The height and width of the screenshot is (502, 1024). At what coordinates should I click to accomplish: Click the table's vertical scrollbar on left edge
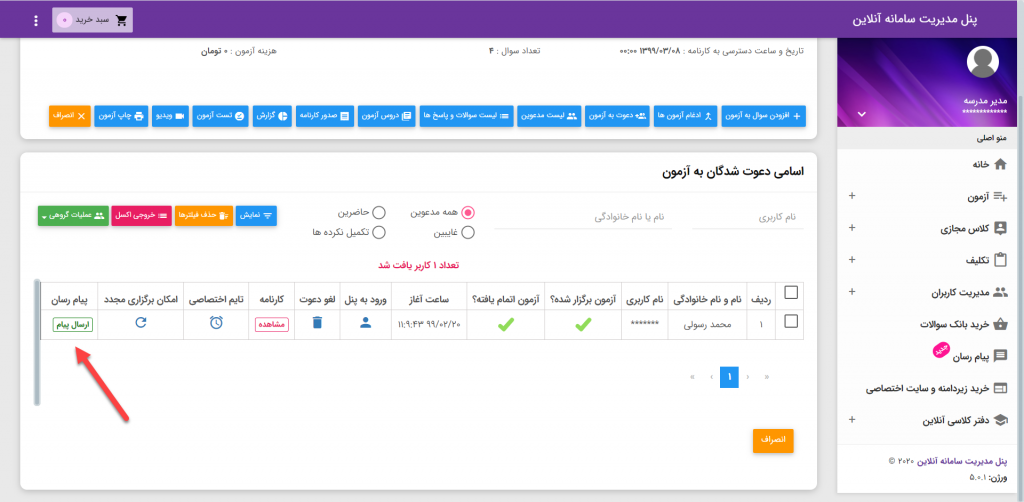[37, 342]
